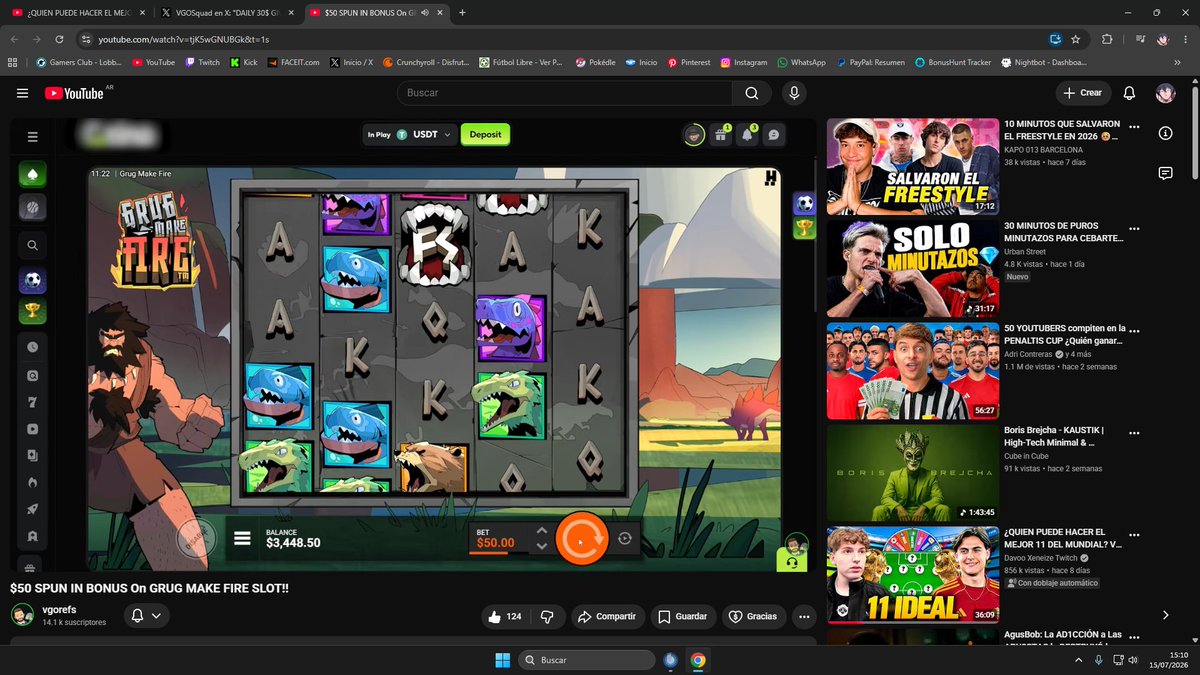Share the video with Compartir
This screenshot has width=1200, height=675.
point(606,617)
